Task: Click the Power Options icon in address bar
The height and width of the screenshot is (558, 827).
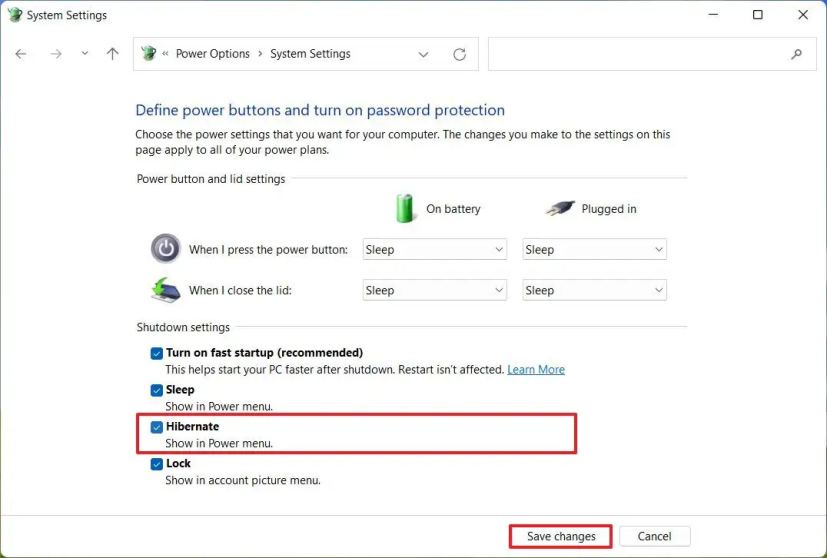Action: (x=149, y=53)
